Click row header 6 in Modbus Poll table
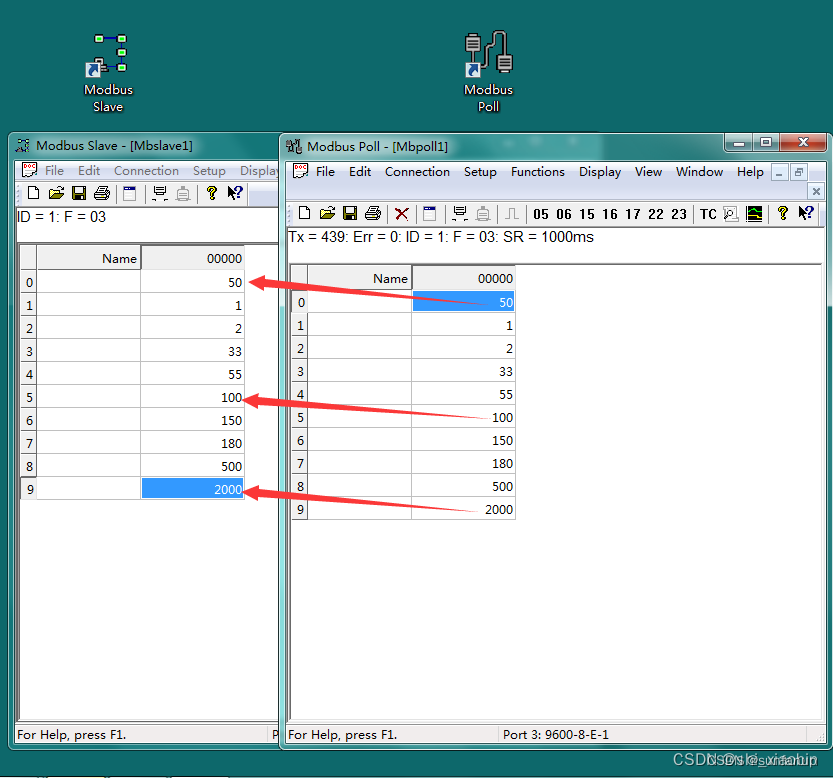The width and height of the screenshot is (833, 778). pyautogui.click(x=300, y=440)
